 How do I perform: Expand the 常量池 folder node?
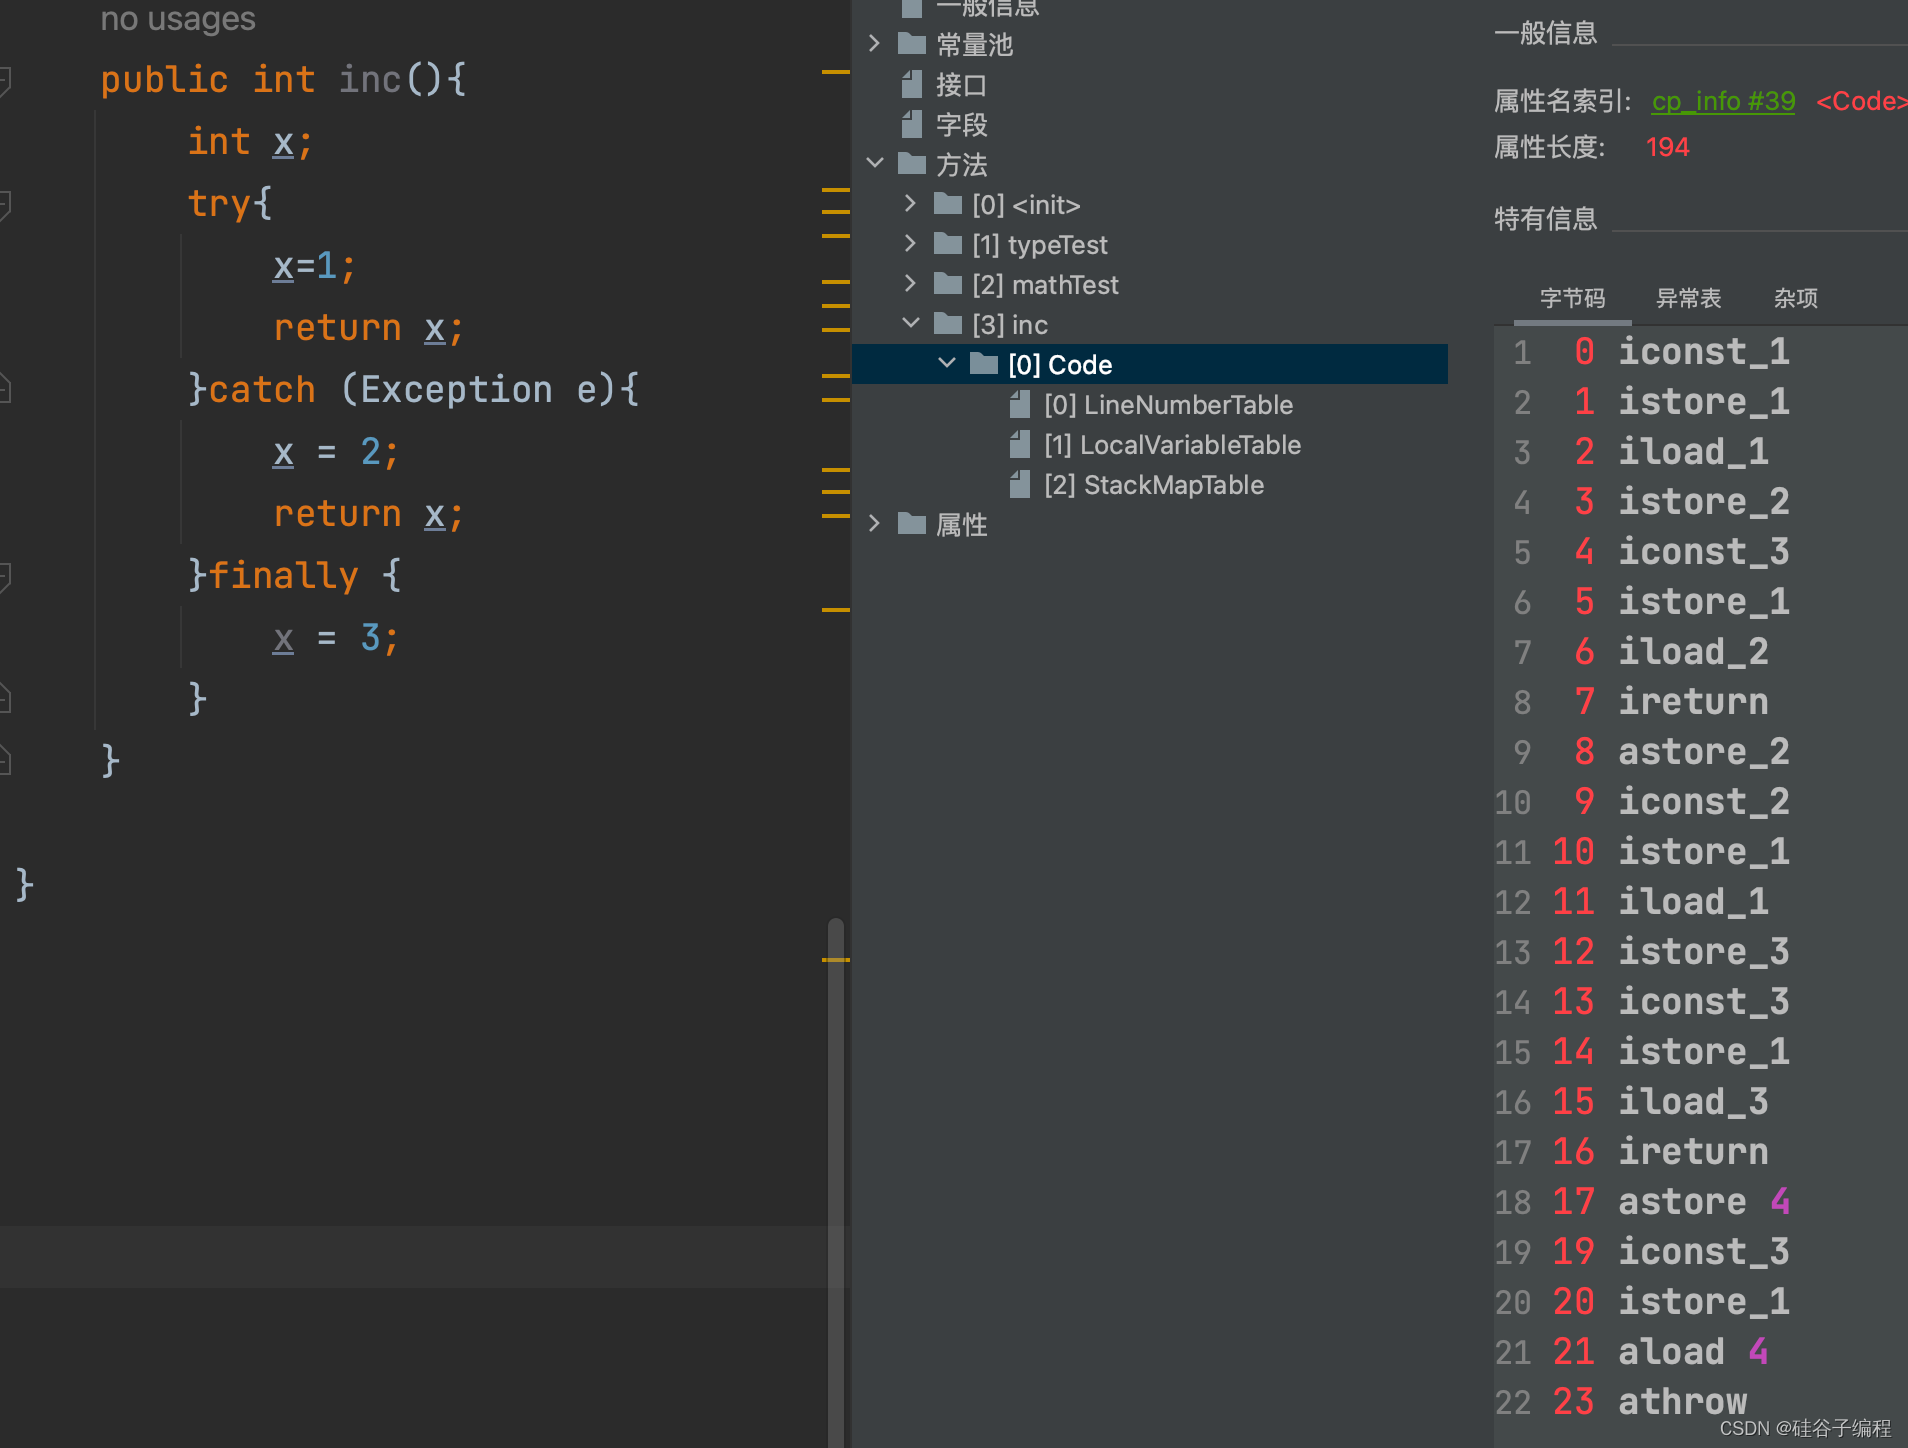click(x=874, y=43)
